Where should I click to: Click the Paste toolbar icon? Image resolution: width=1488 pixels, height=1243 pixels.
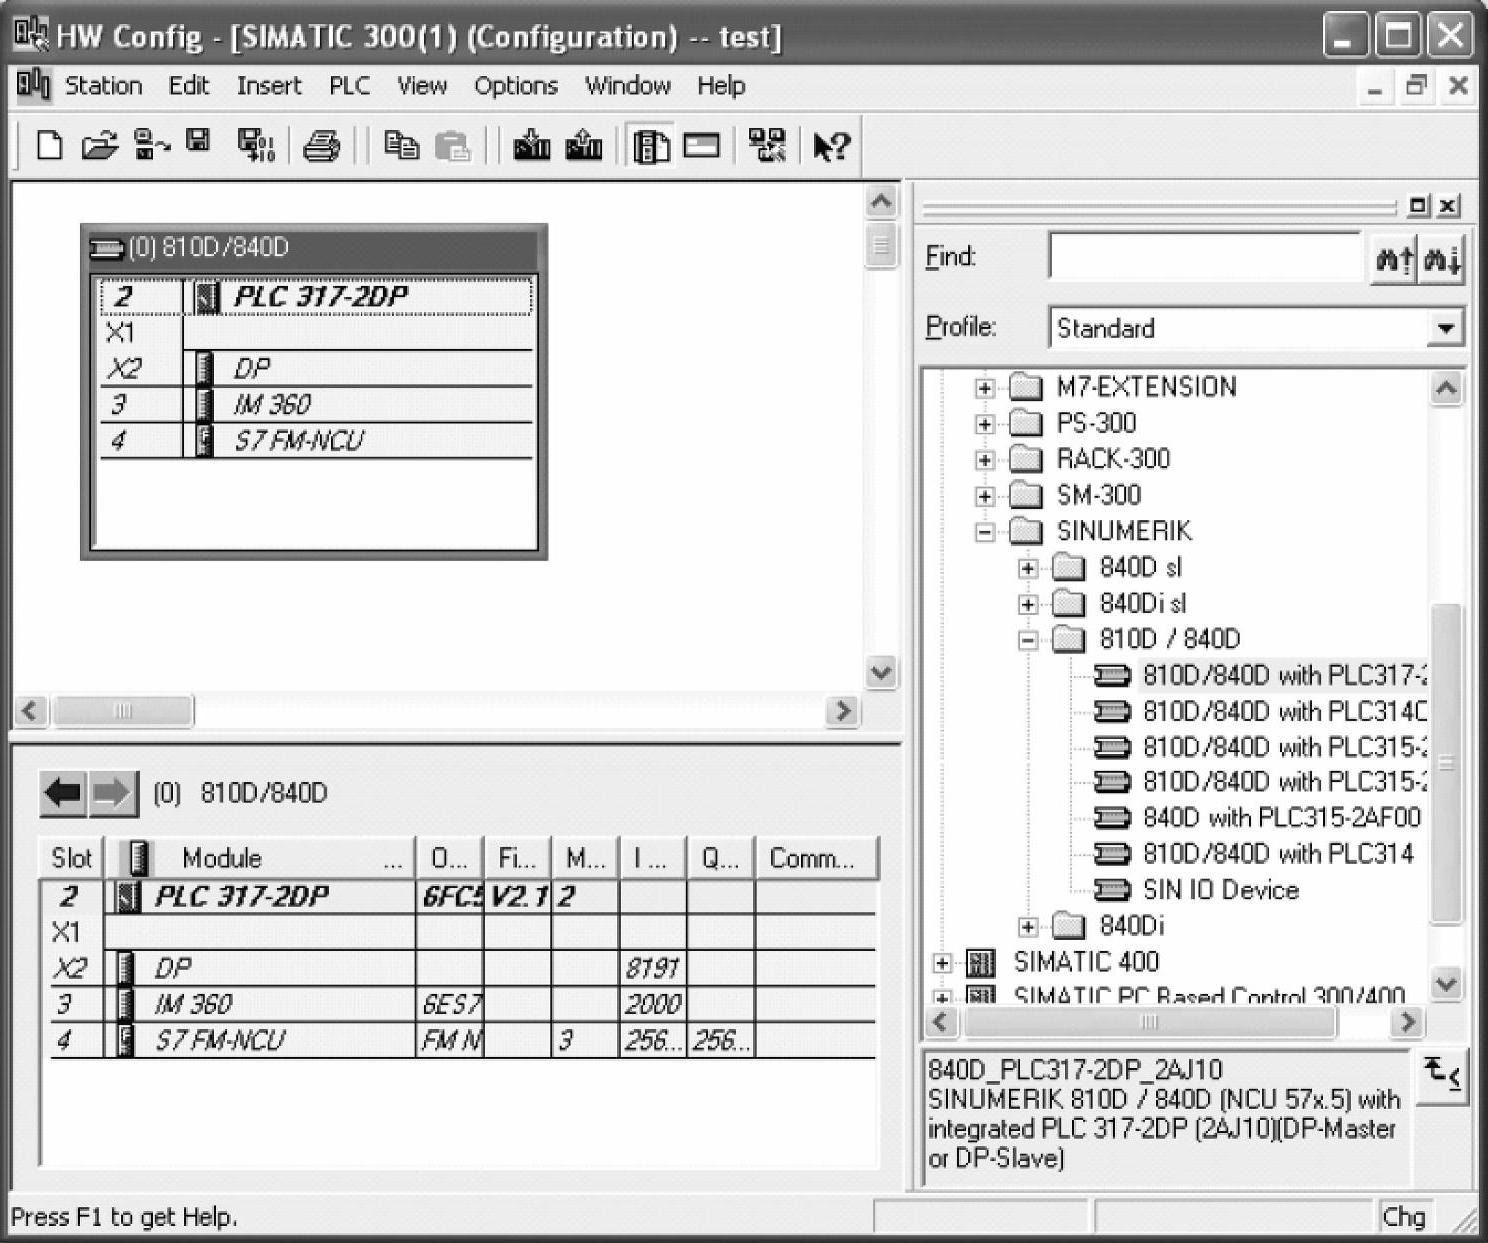(453, 146)
